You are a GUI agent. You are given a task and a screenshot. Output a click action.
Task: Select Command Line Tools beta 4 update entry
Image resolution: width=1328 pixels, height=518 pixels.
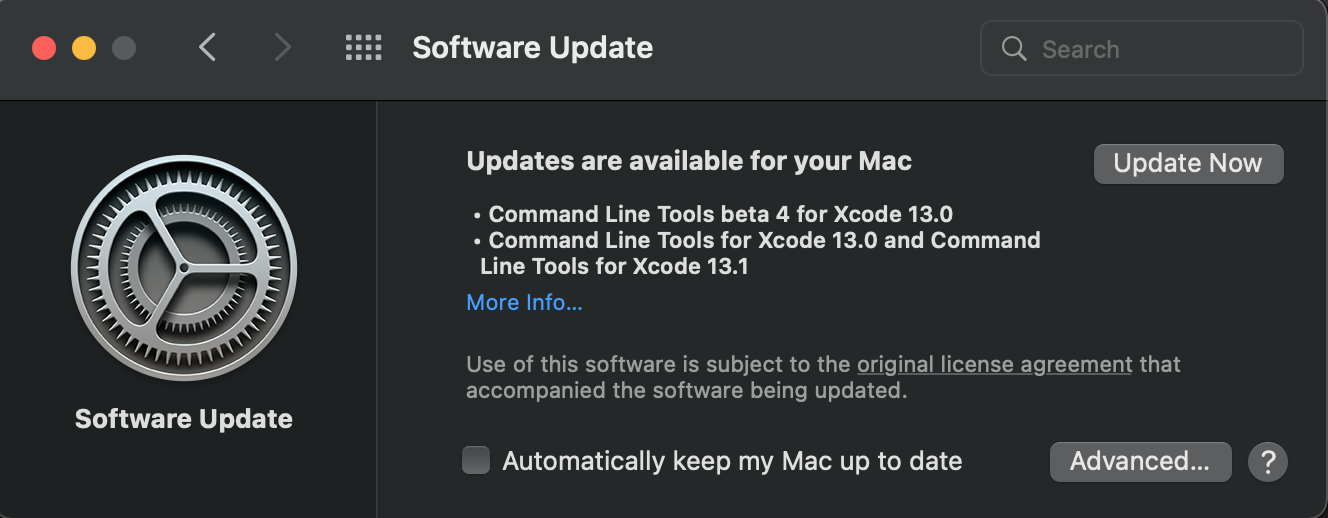pos(720,214)
